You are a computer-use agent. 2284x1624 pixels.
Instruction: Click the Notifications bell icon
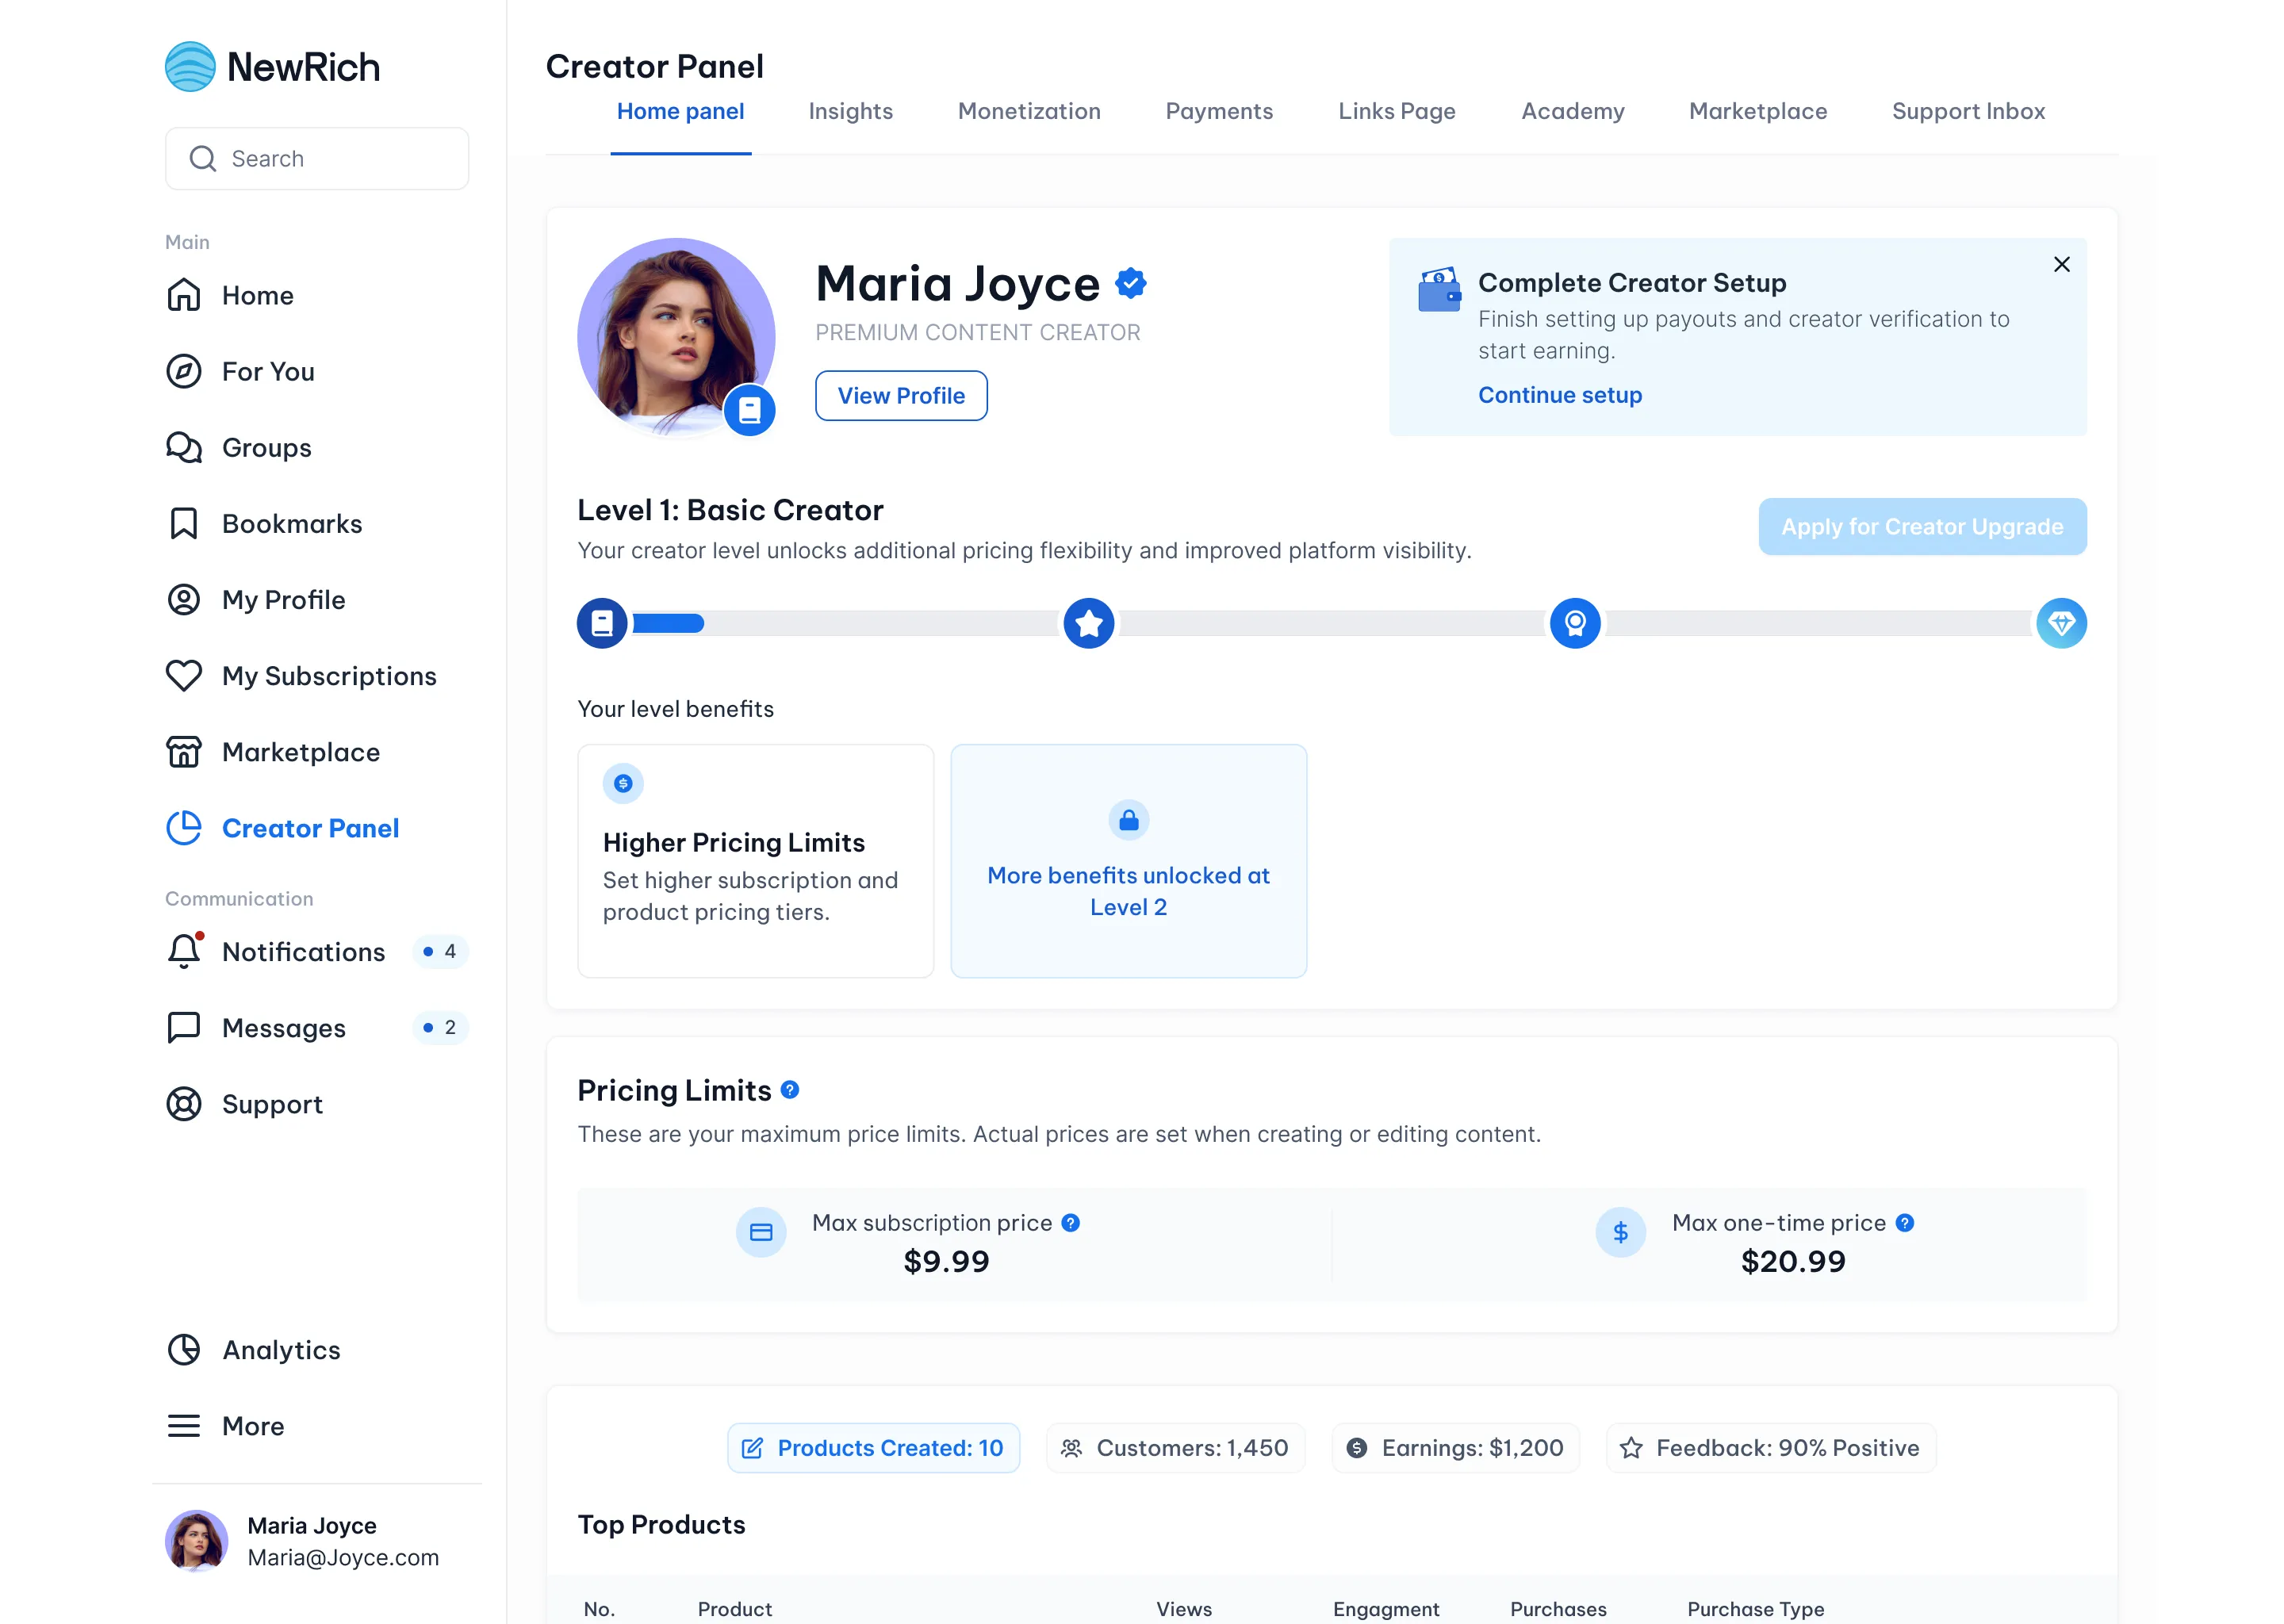[184, 951]
